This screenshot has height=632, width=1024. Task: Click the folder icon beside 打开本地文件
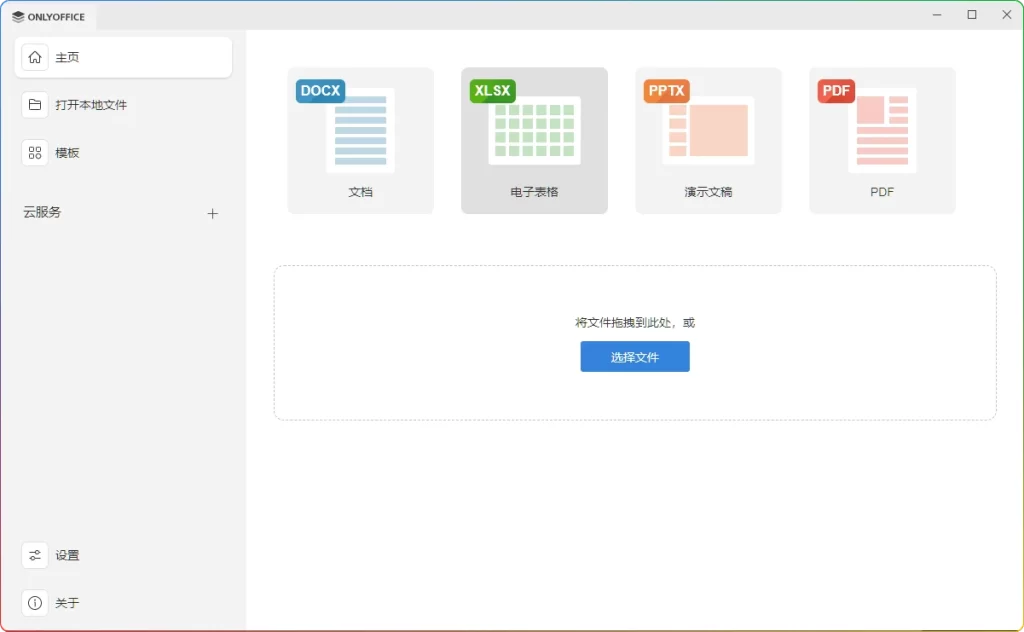click(x=34, y=104)
